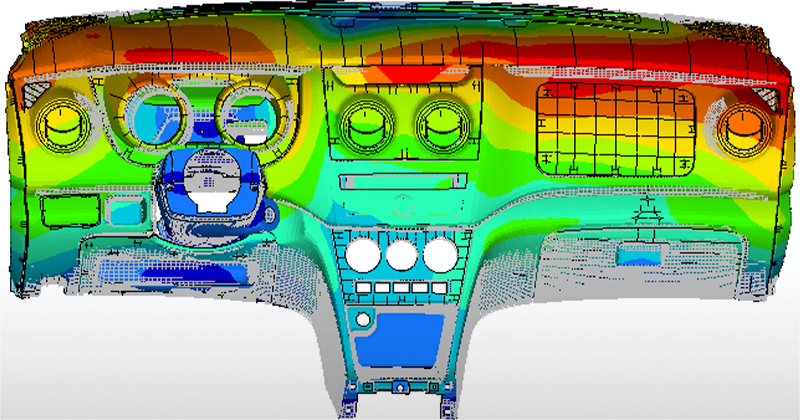Click the far-right round air vent
The image size is (800, 420).
742,127
